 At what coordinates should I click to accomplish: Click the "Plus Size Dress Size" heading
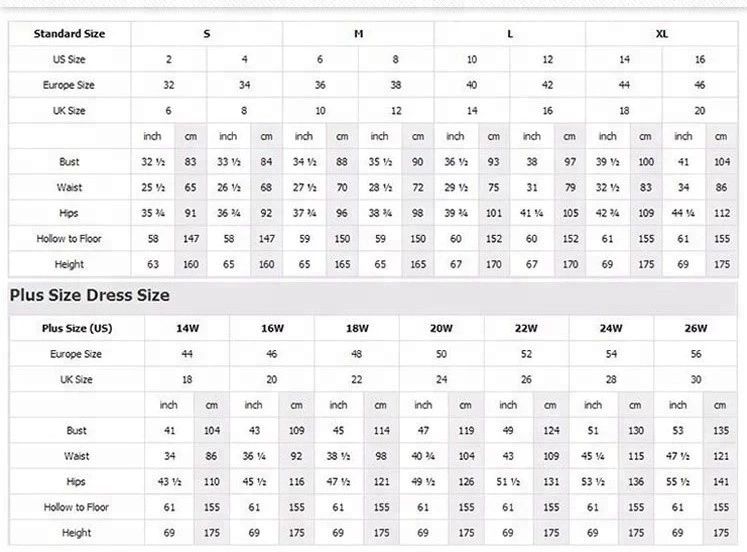coord(90,295)
